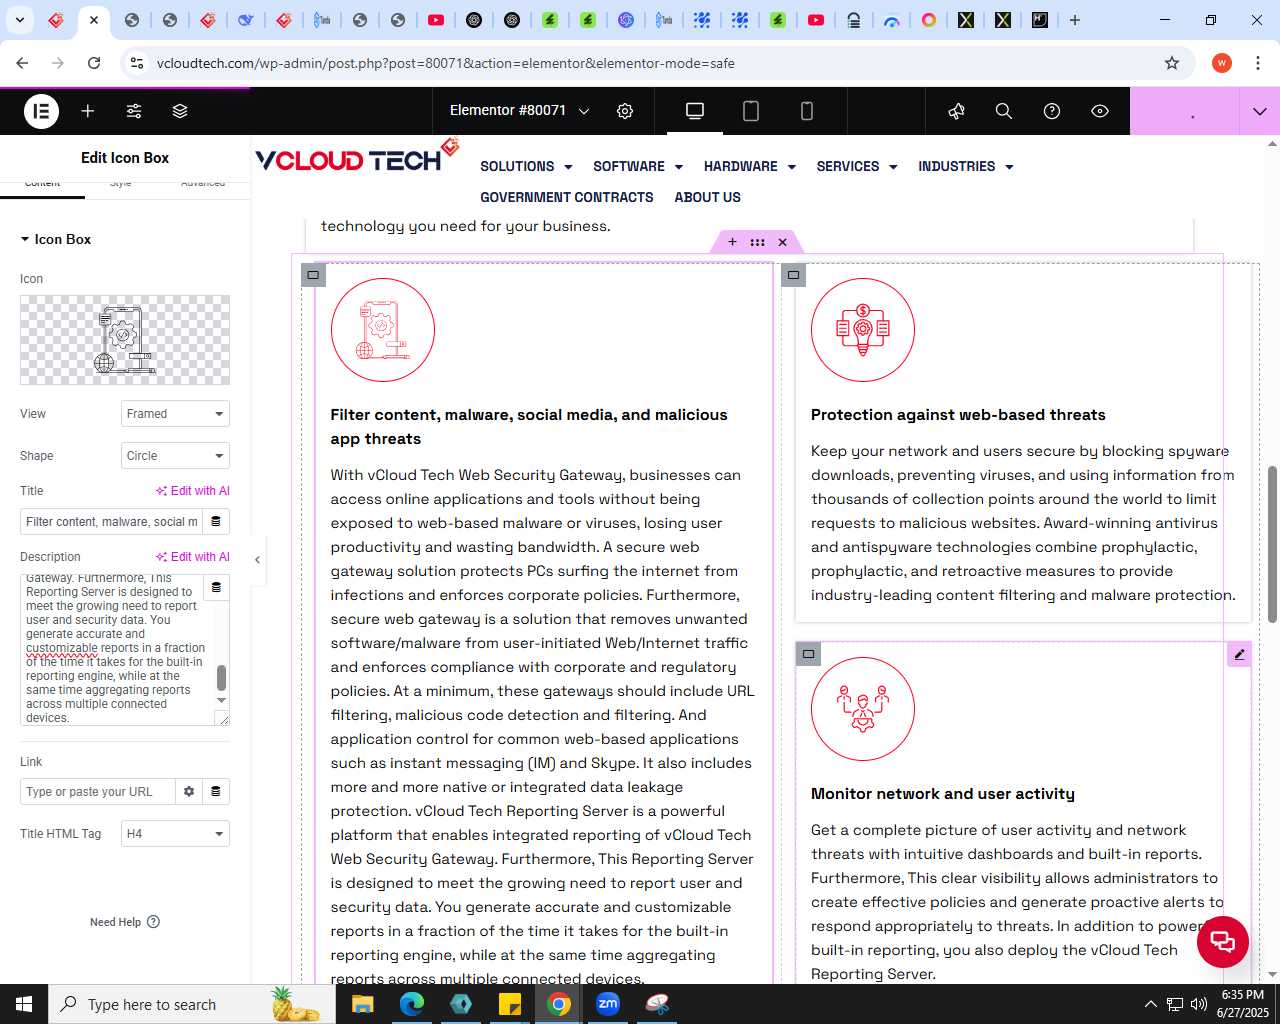
Task: Focus the Title input field
Action: [x=111, y=522]
